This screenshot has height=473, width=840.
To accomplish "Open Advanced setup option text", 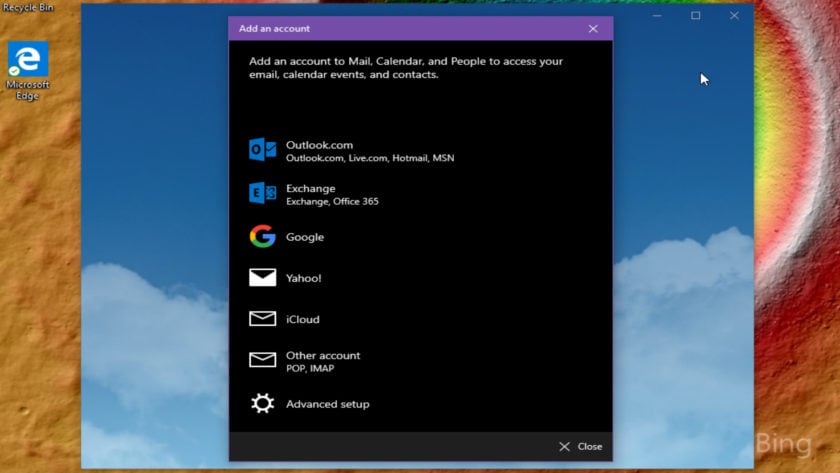I will point(327,404).
